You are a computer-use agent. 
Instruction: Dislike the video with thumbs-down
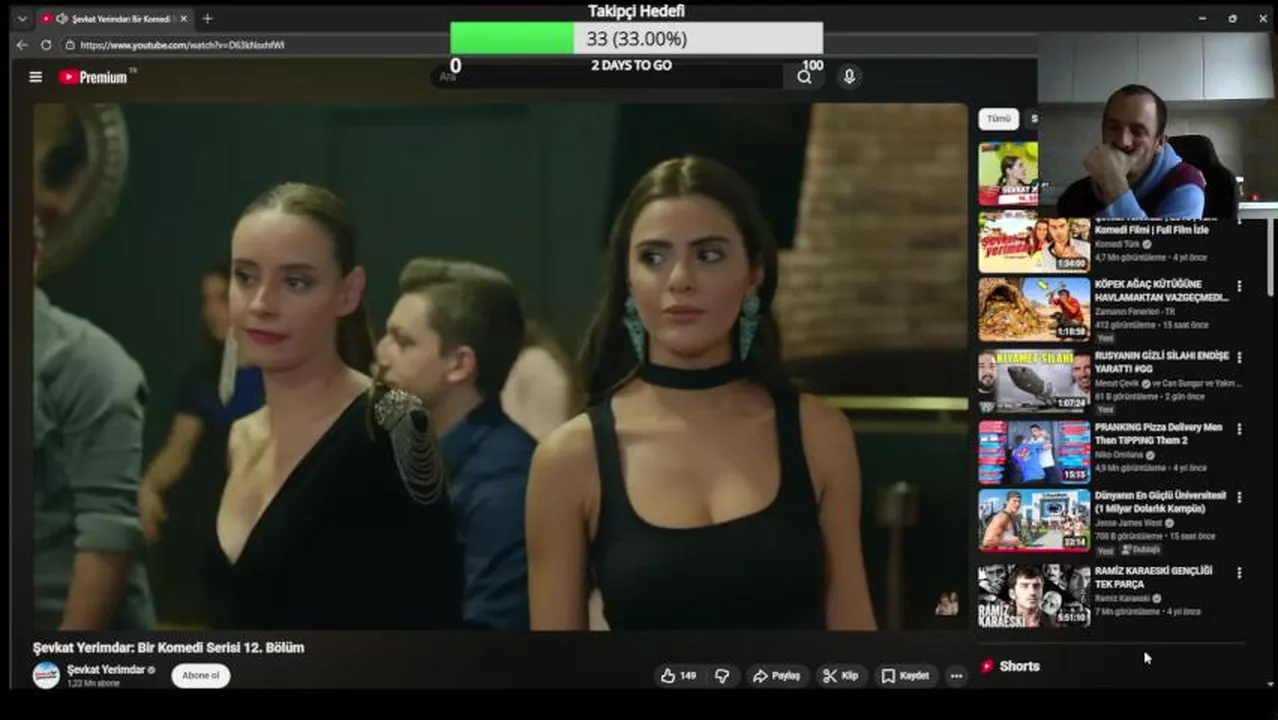722,676
